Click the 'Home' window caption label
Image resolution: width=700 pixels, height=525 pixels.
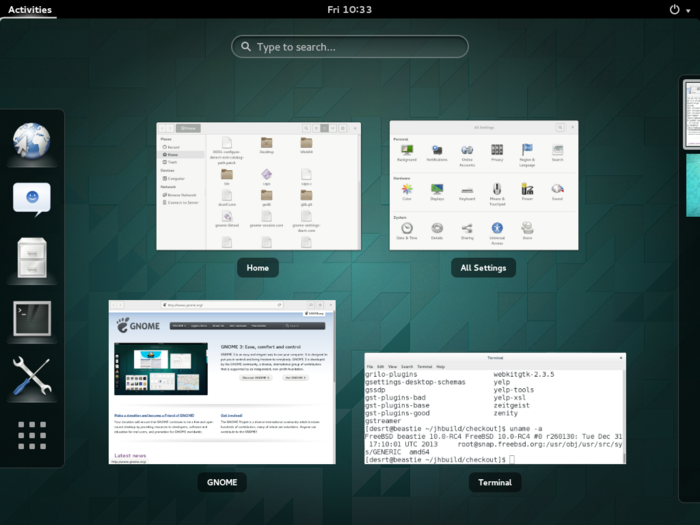tap(258, 268)
